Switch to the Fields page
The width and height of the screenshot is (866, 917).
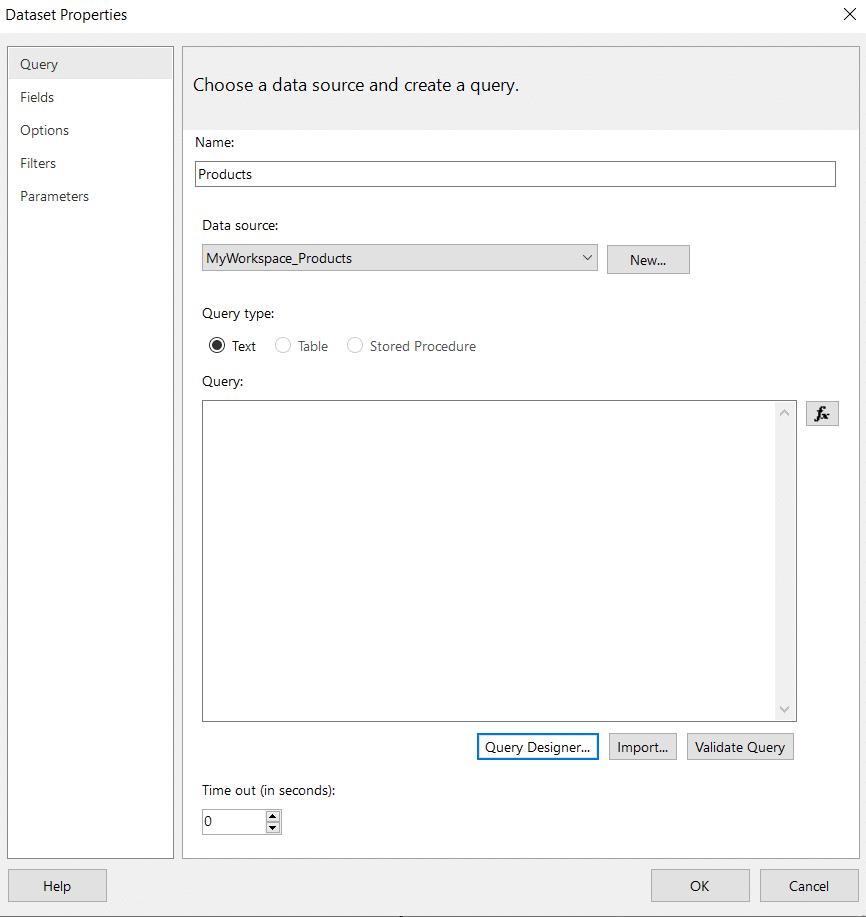click(91, 97)
